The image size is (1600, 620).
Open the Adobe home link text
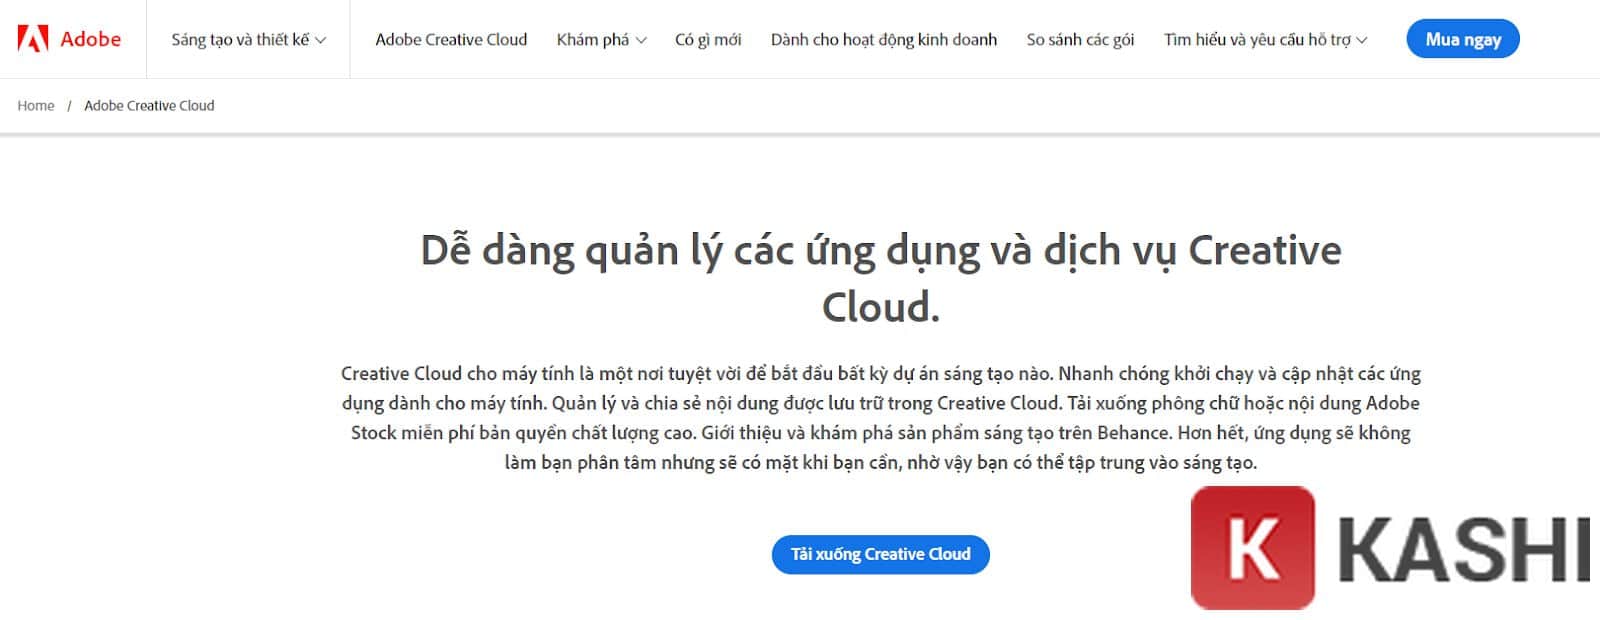click(x=90, y=39)
